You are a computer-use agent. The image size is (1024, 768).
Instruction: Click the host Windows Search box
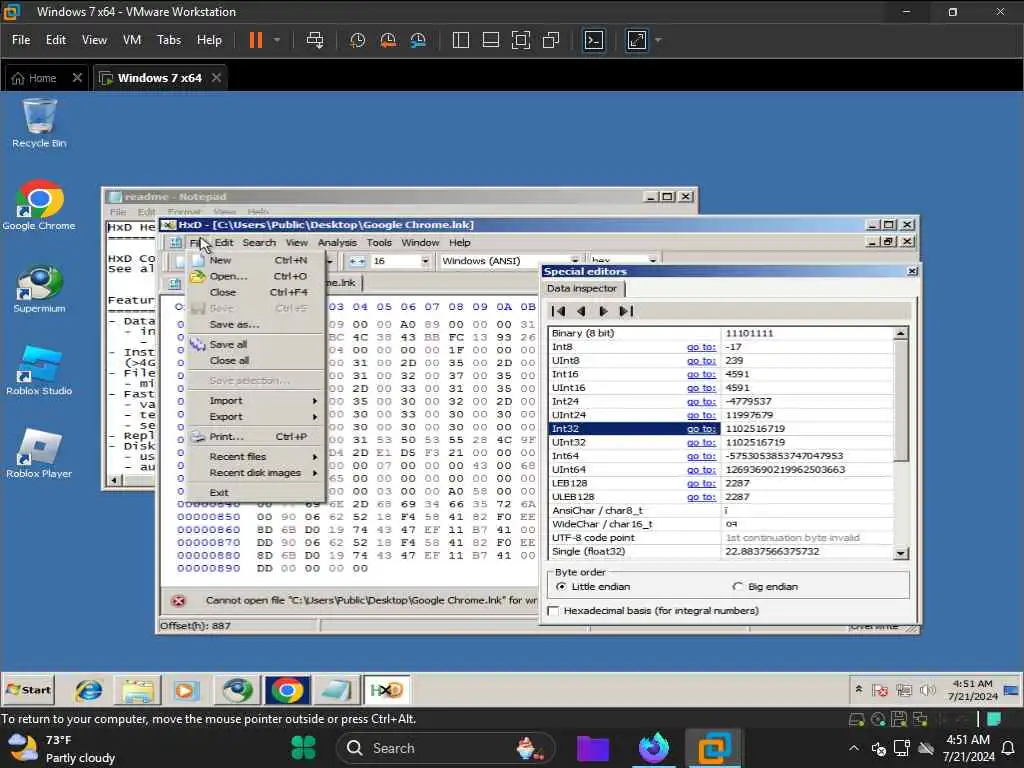pyautogui.click(x=445, y=748)
